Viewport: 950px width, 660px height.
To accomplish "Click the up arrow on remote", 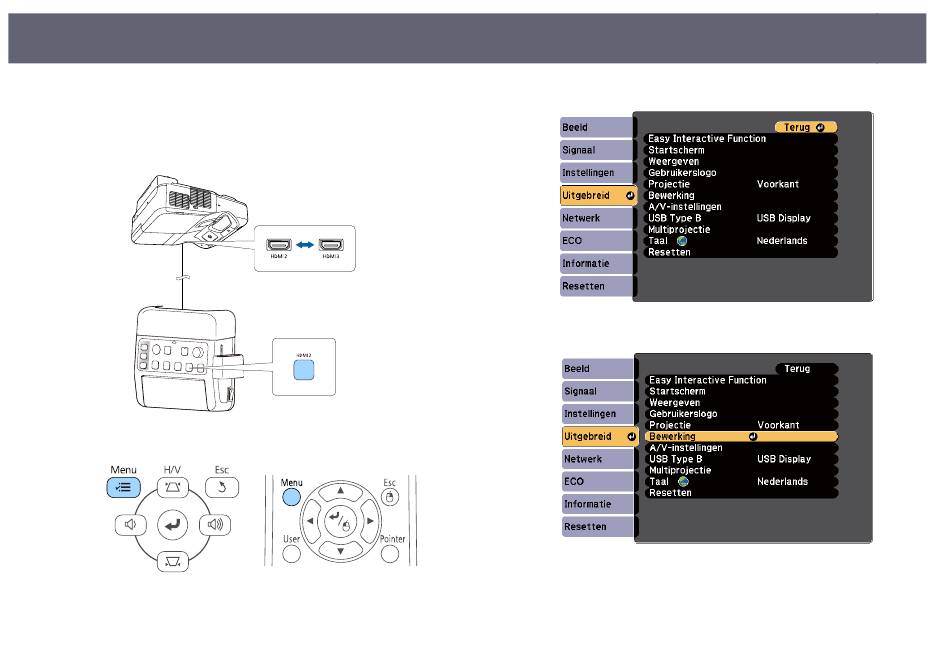I will click(340, 490).
